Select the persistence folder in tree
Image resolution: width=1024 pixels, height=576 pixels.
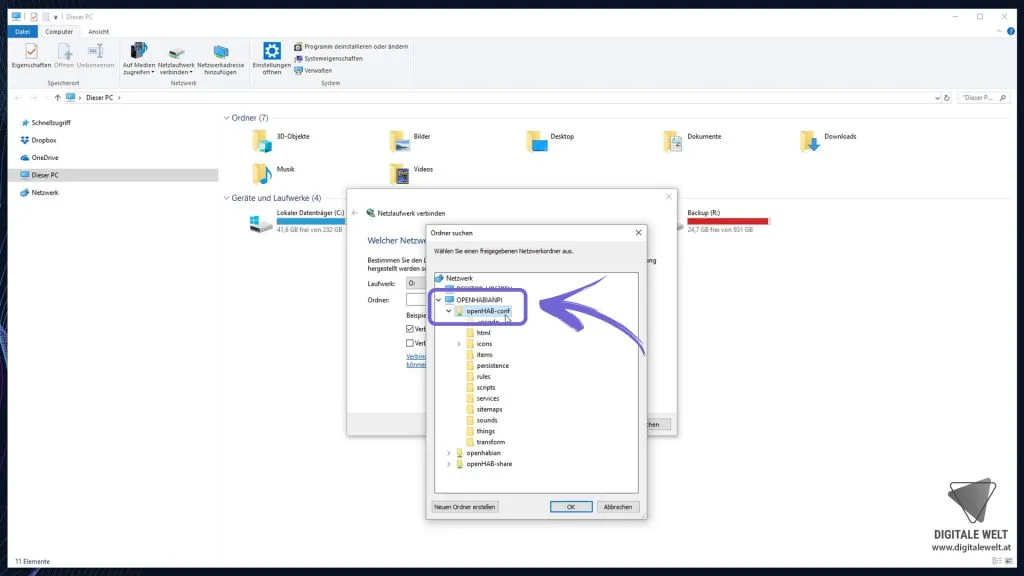coord(492,366)
